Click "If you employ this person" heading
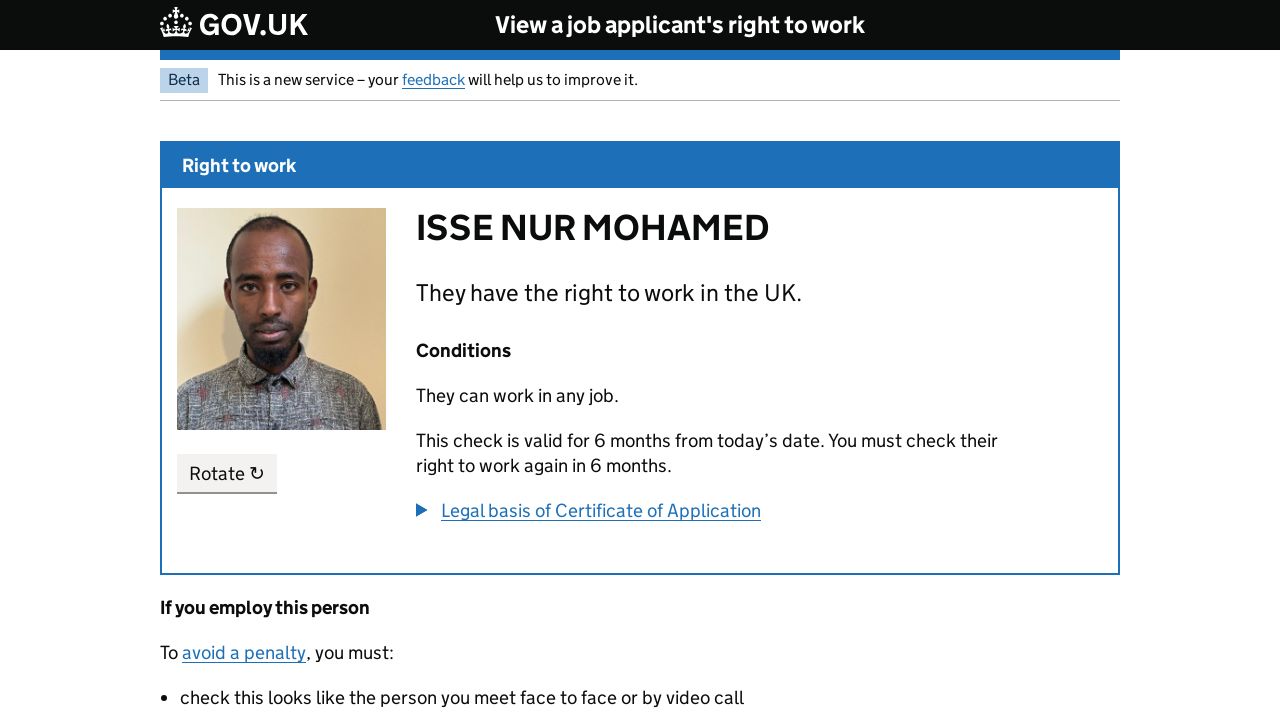 coord(265,608)
